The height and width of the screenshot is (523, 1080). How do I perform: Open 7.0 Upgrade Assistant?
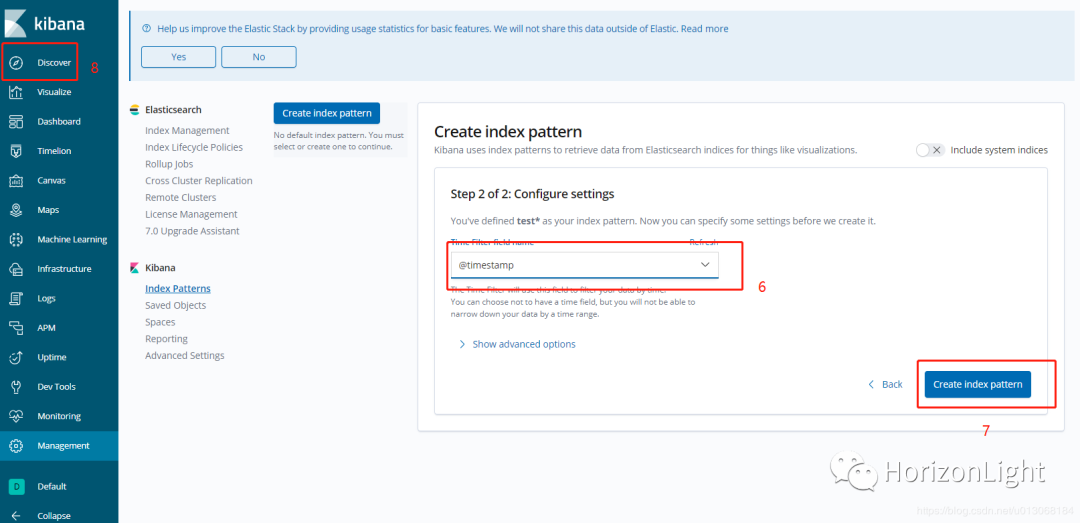coord(192,231)
